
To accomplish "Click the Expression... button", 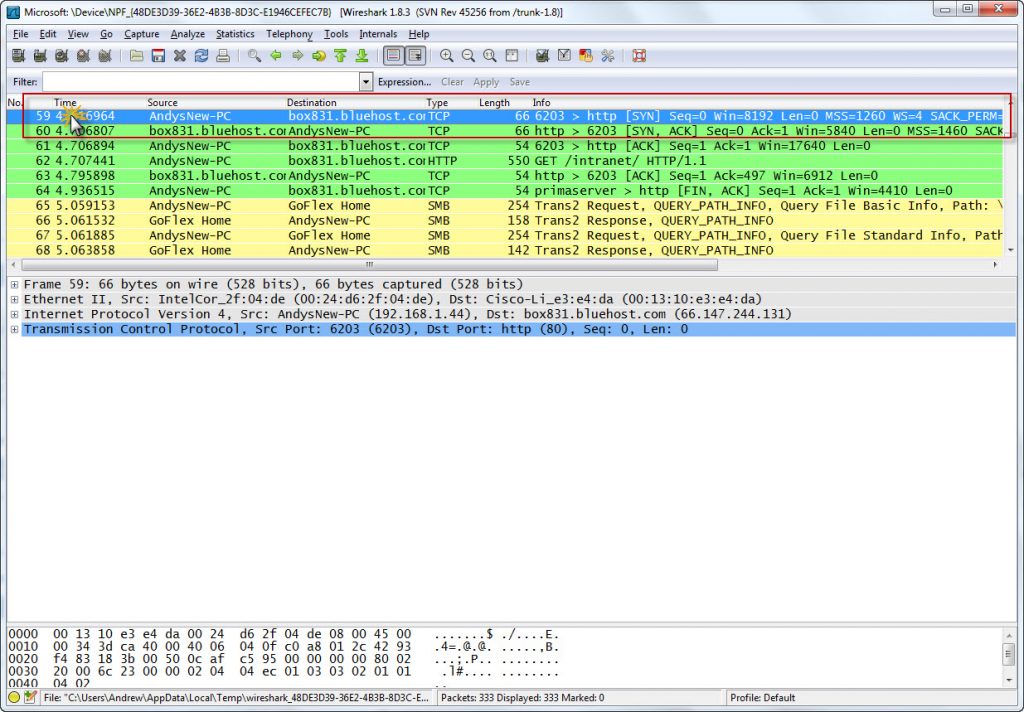I will (404, 82).
